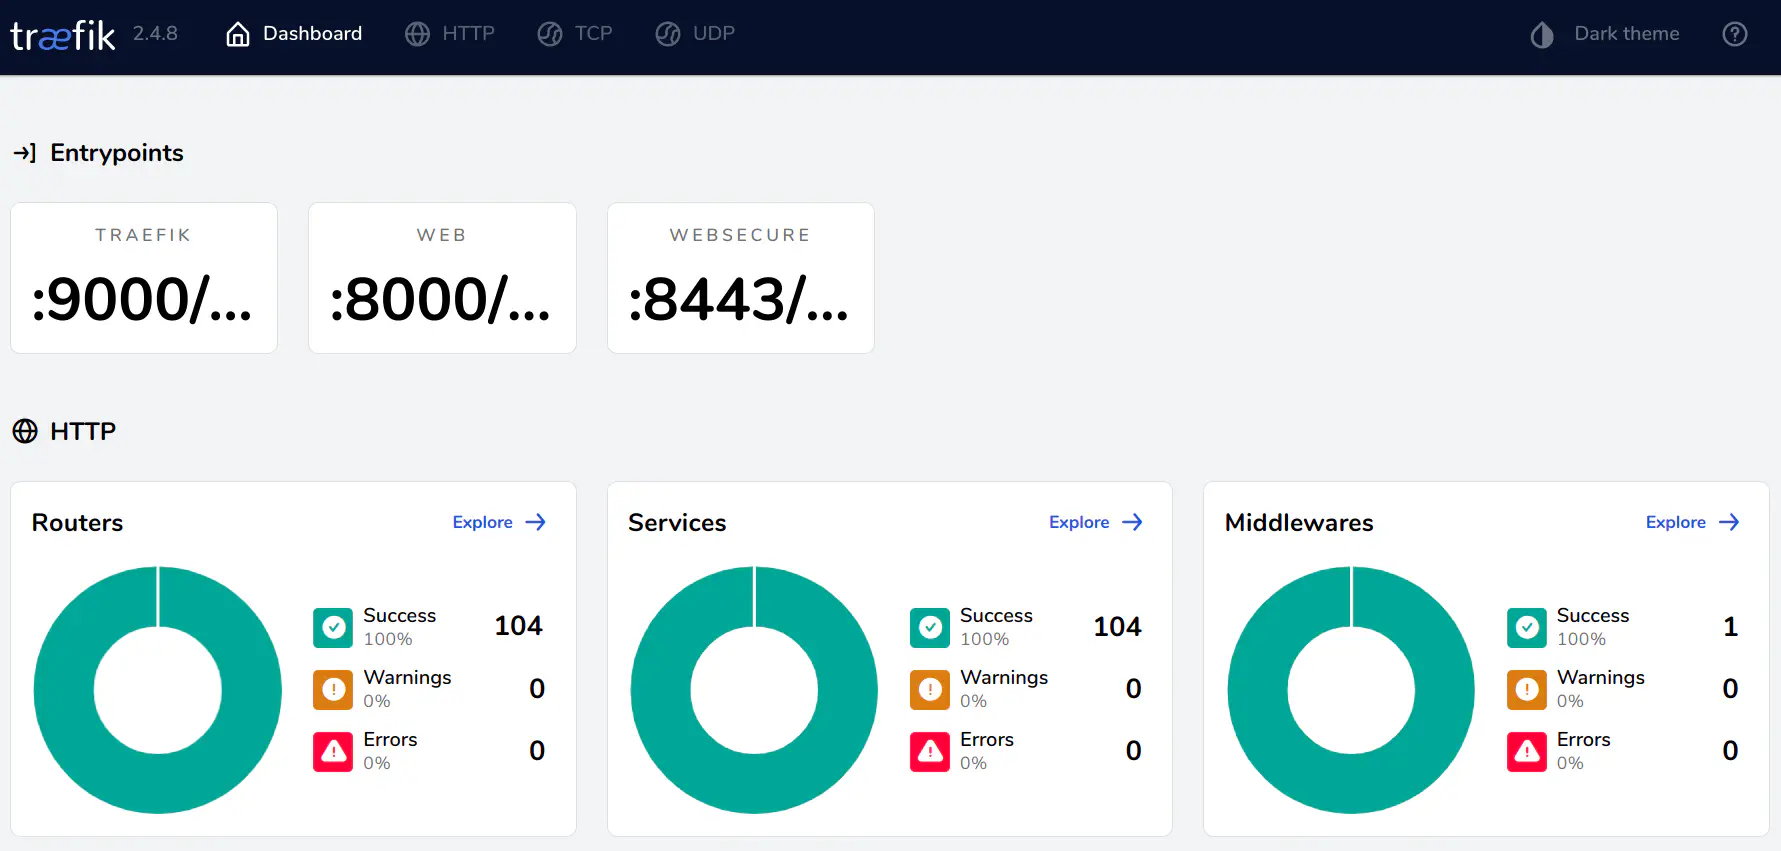1781x851 pixels.
Task: Switch to the TCP tab
Action: (x=575, y=34)
